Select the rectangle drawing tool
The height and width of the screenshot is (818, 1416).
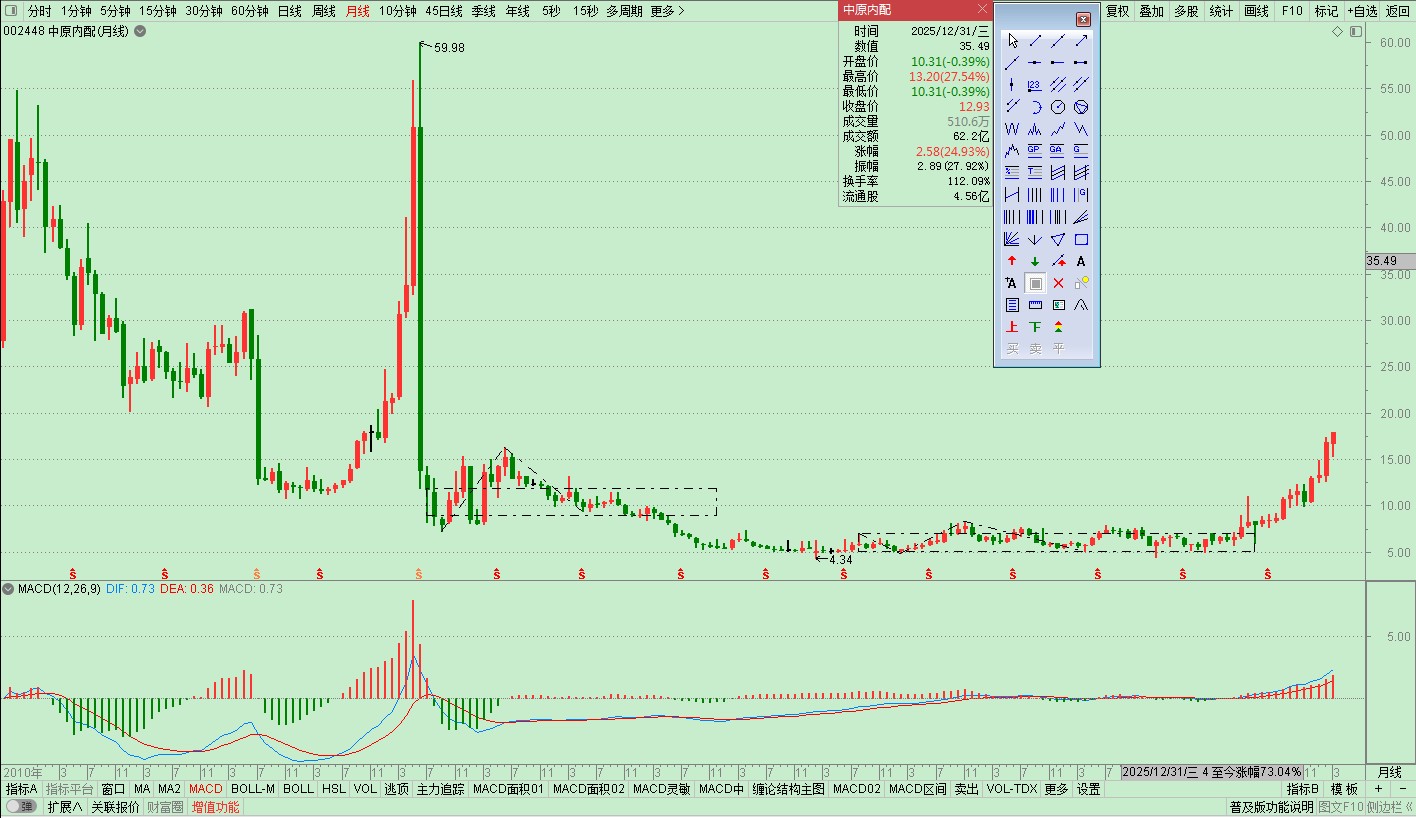point(1081,239)
